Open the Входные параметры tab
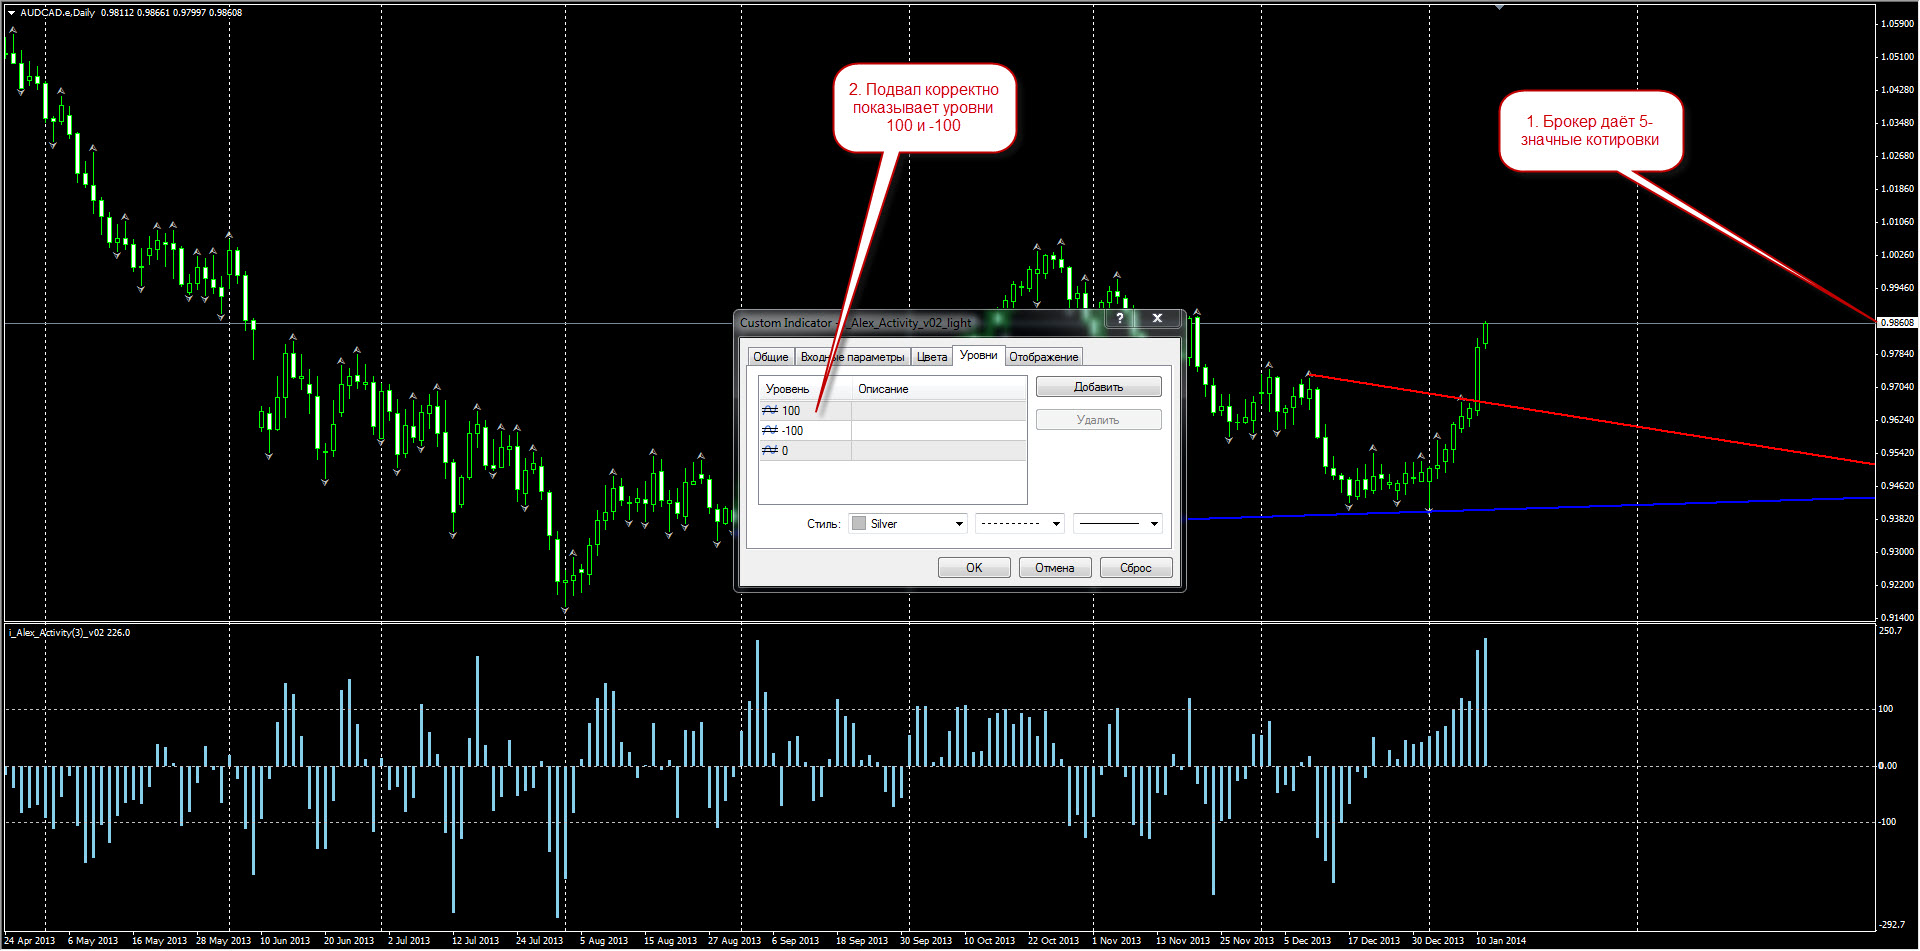Image resolution: width=1920 pixels, height=951 pixels. 852,357
